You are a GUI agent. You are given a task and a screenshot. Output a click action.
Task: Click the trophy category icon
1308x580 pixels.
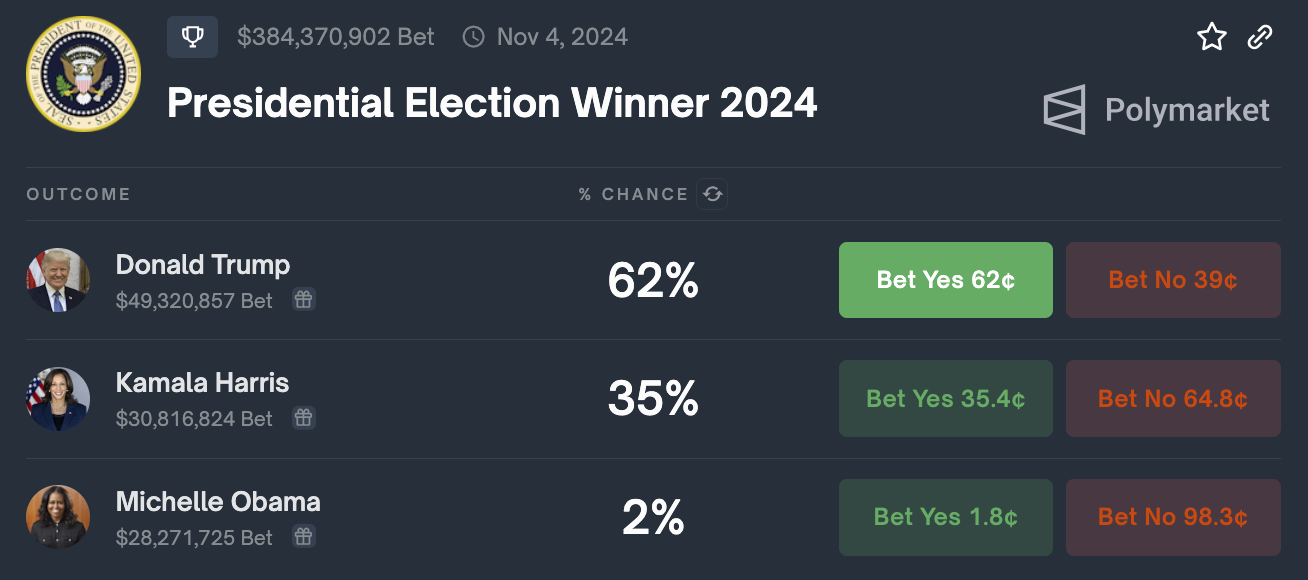coord(192,37)
